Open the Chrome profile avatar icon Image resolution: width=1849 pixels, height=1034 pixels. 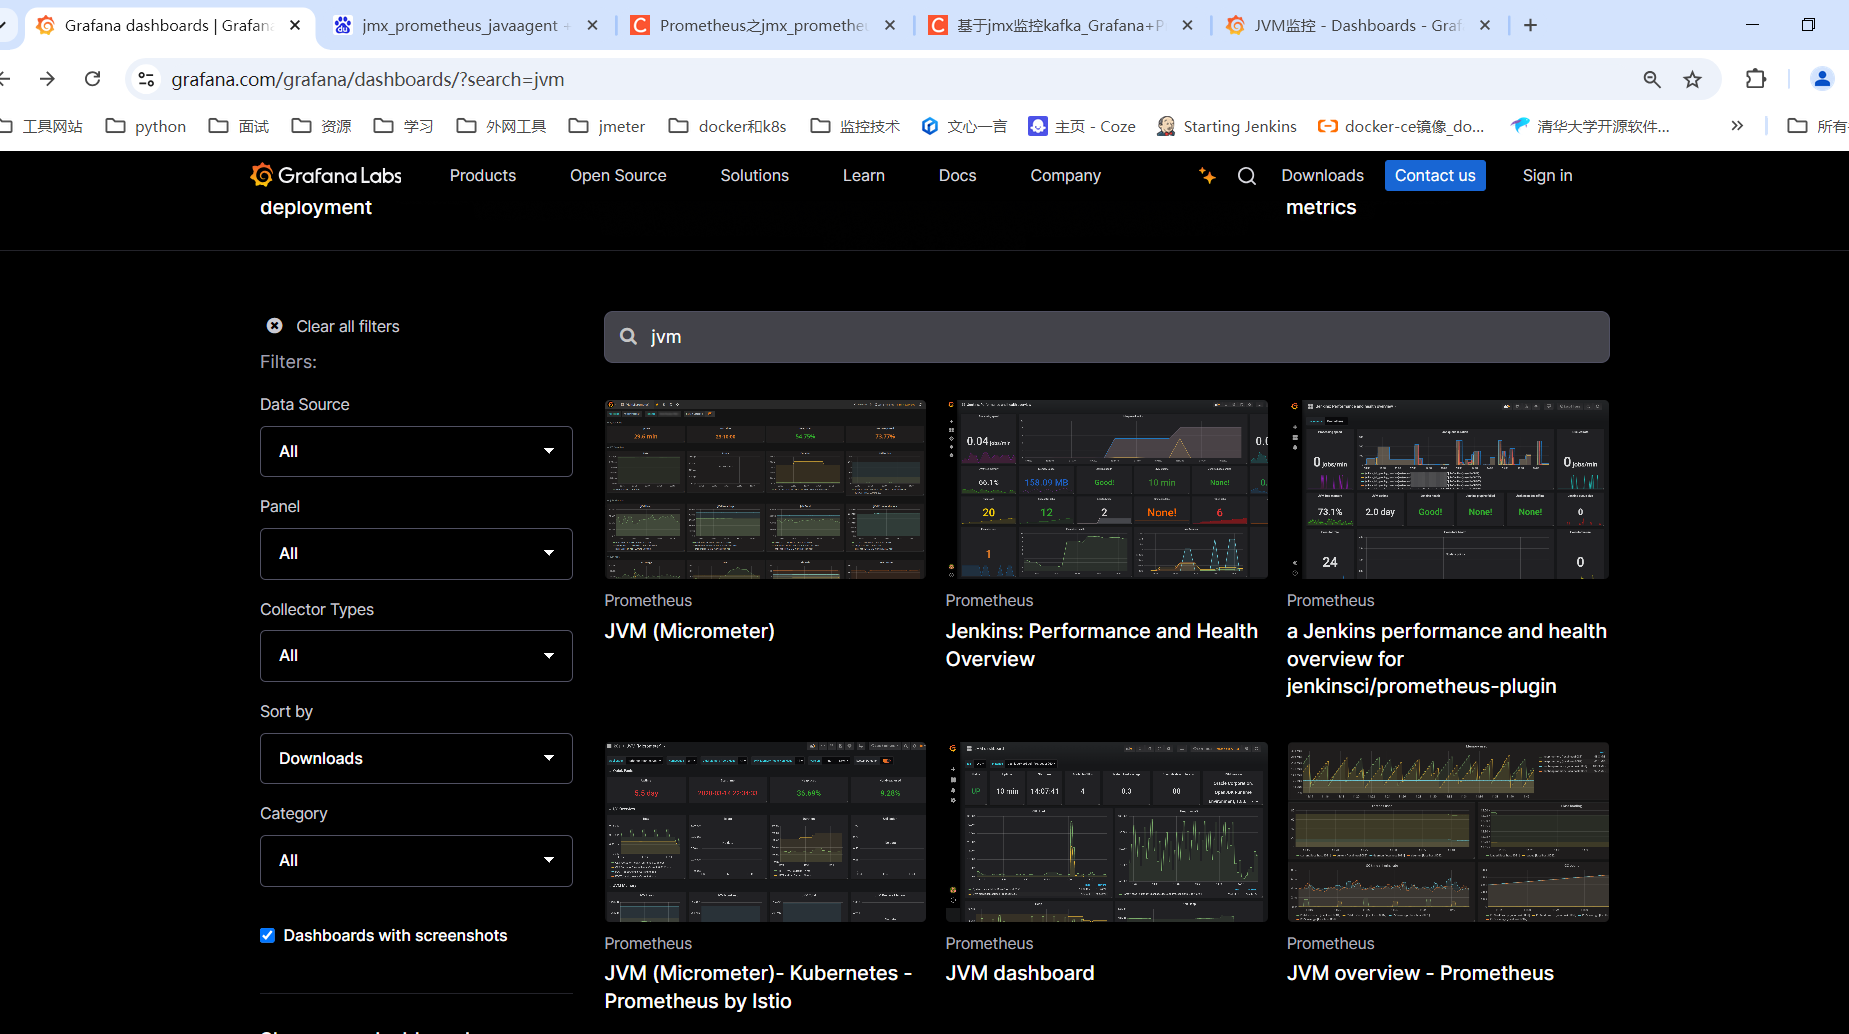[1822, 79]
